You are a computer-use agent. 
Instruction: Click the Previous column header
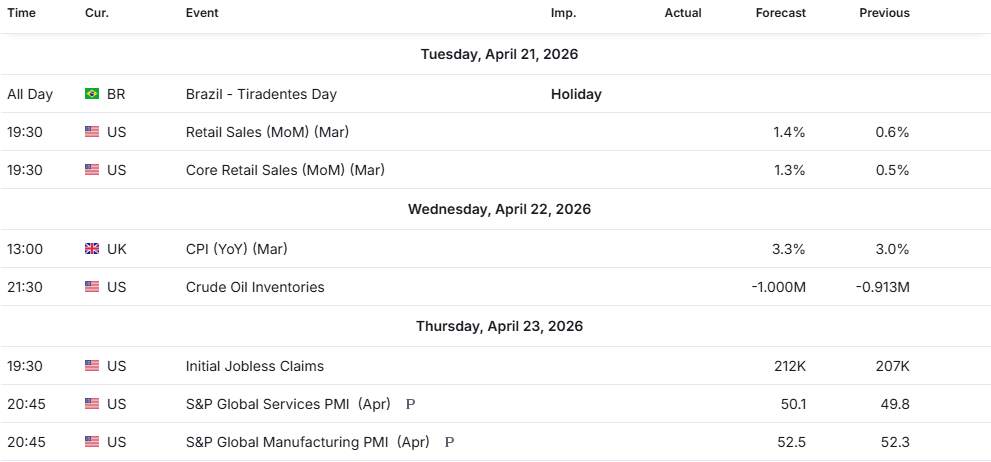coord(884,13)
